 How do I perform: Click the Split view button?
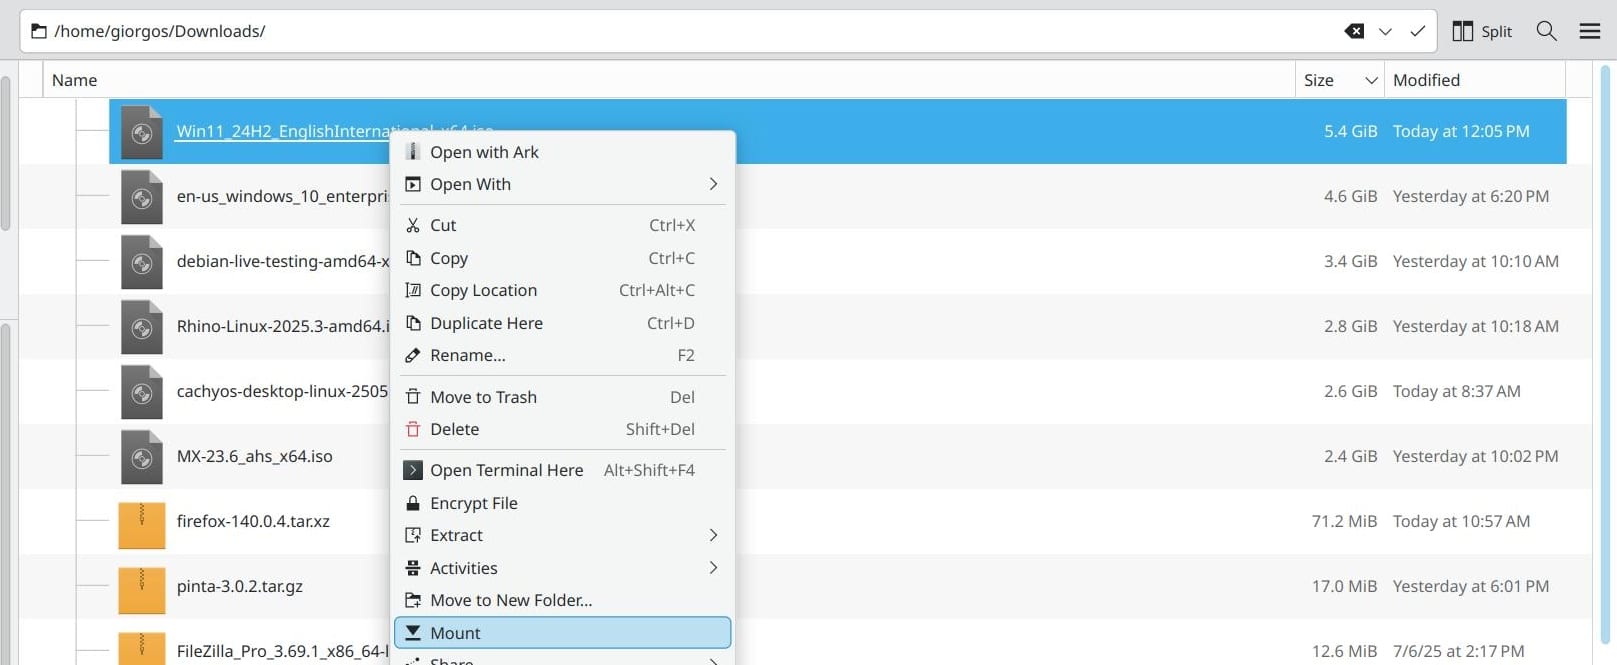[1482, 31]
